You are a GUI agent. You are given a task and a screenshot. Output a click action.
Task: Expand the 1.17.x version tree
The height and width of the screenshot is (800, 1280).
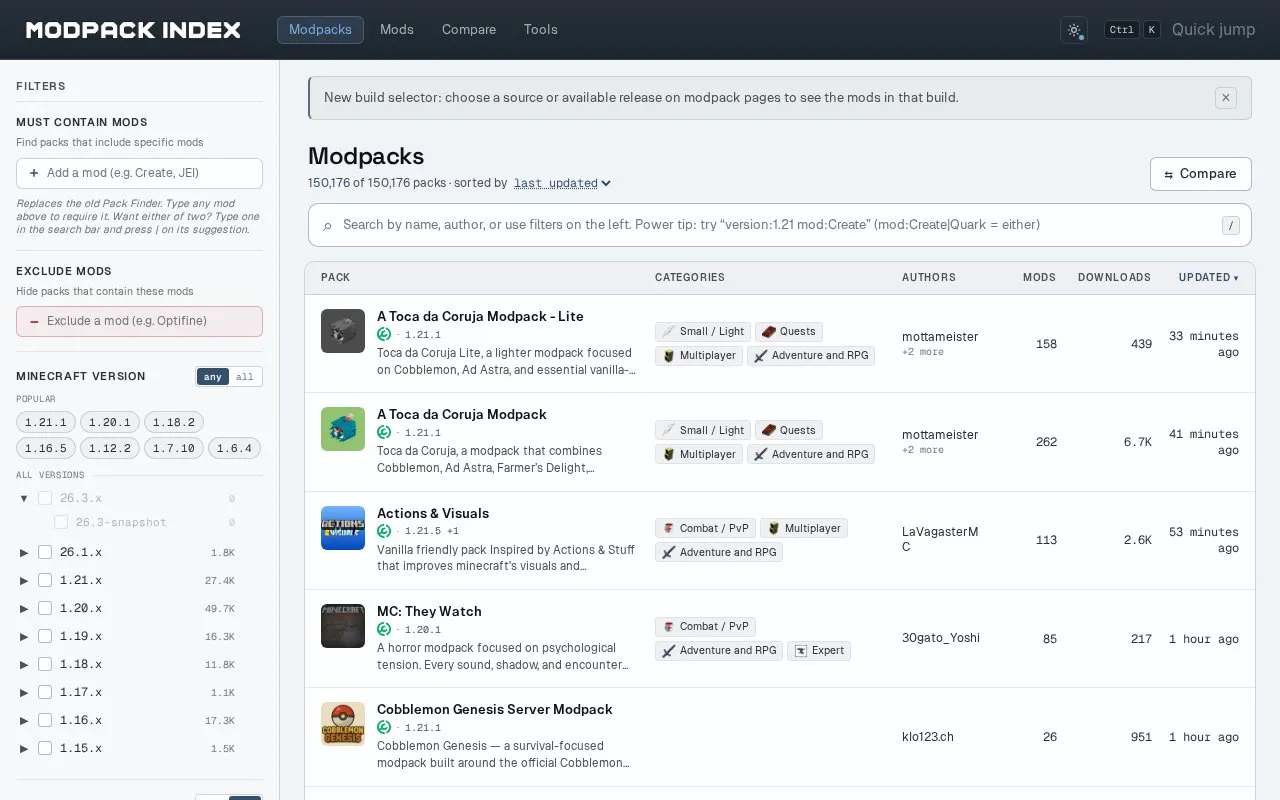coord(25,692)
